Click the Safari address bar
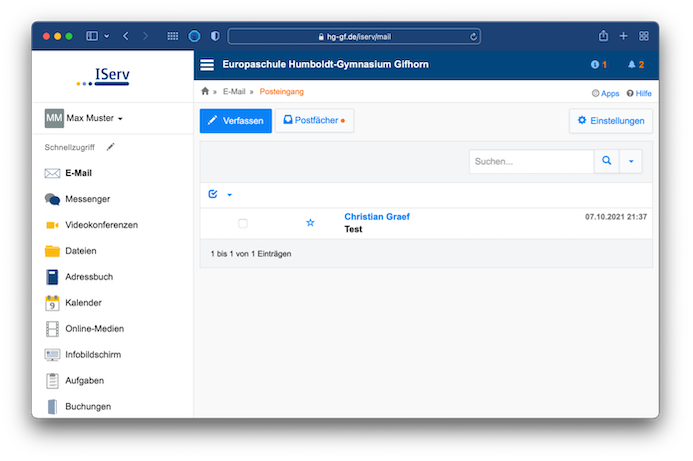 354,37
